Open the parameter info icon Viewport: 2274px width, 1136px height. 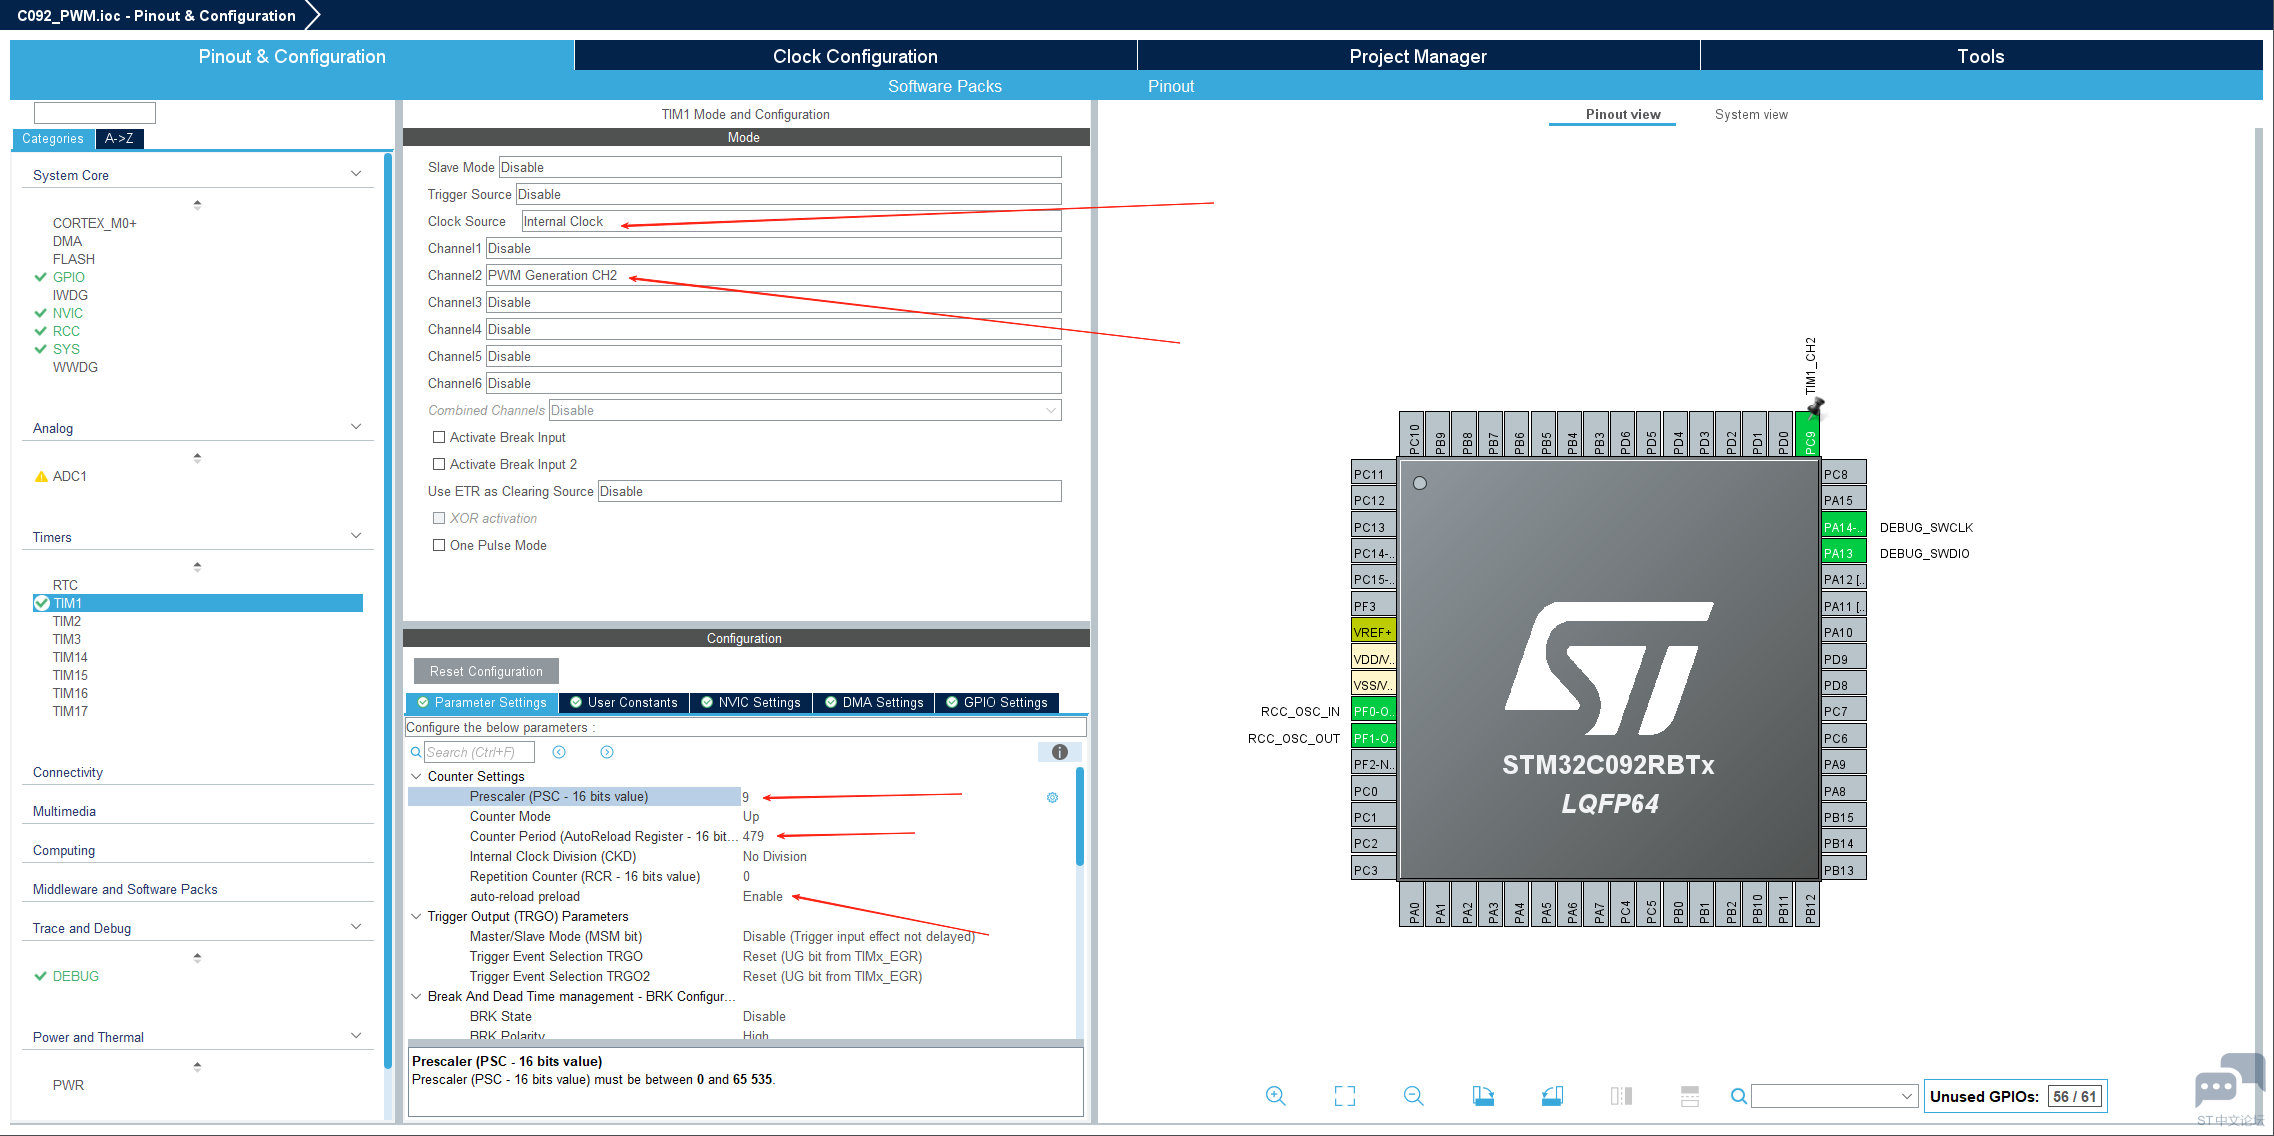(1060, 752)
